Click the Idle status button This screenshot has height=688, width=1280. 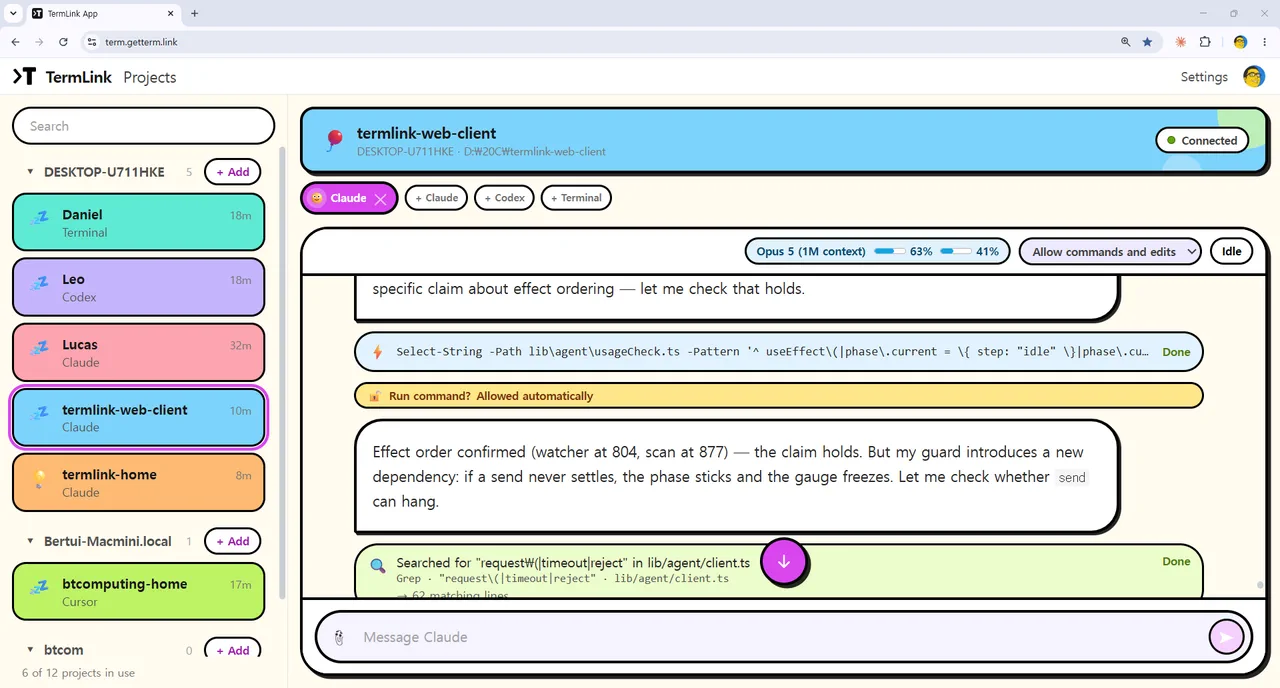tap(1231, 251)
